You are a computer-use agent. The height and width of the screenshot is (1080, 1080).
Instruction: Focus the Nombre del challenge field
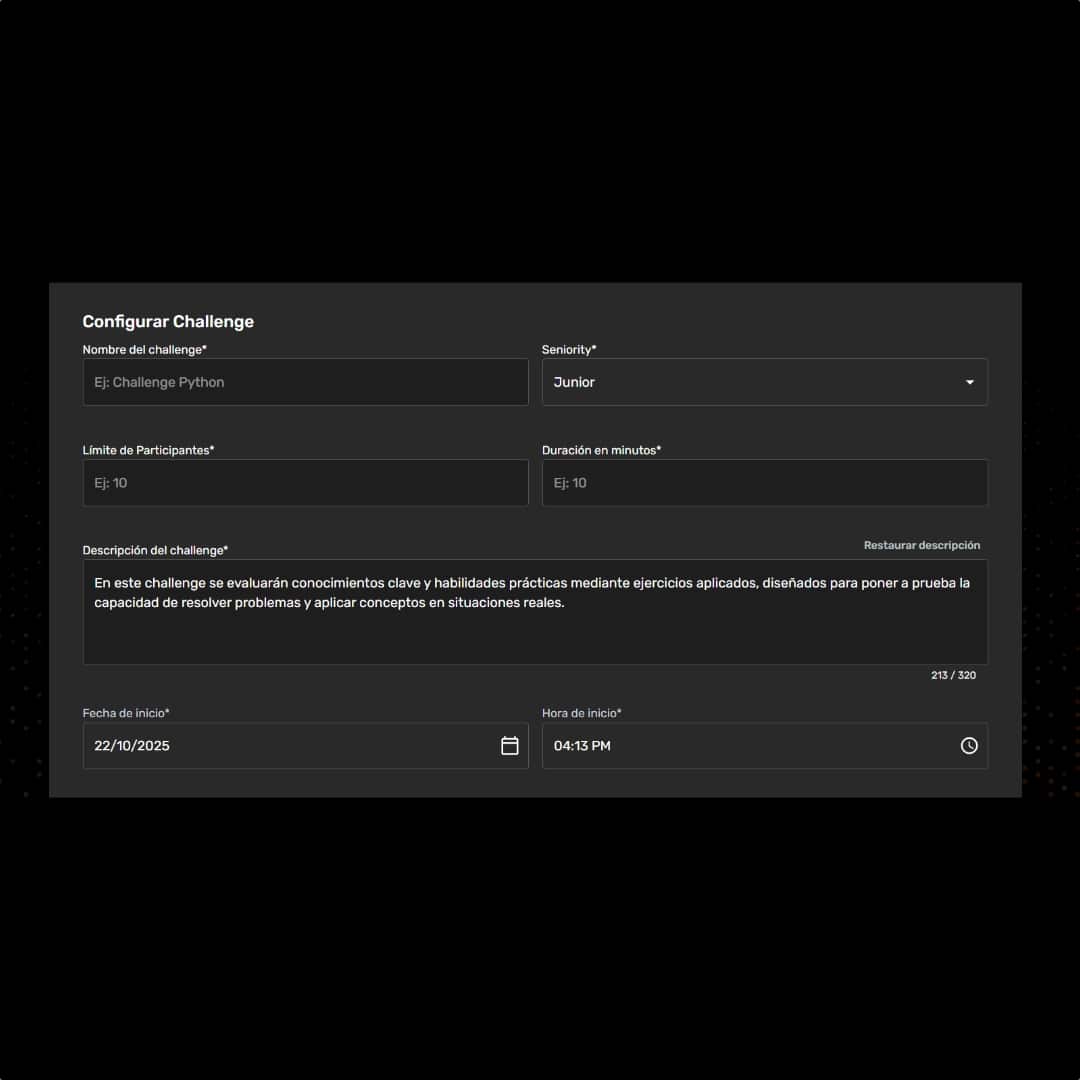coord(305,383)
